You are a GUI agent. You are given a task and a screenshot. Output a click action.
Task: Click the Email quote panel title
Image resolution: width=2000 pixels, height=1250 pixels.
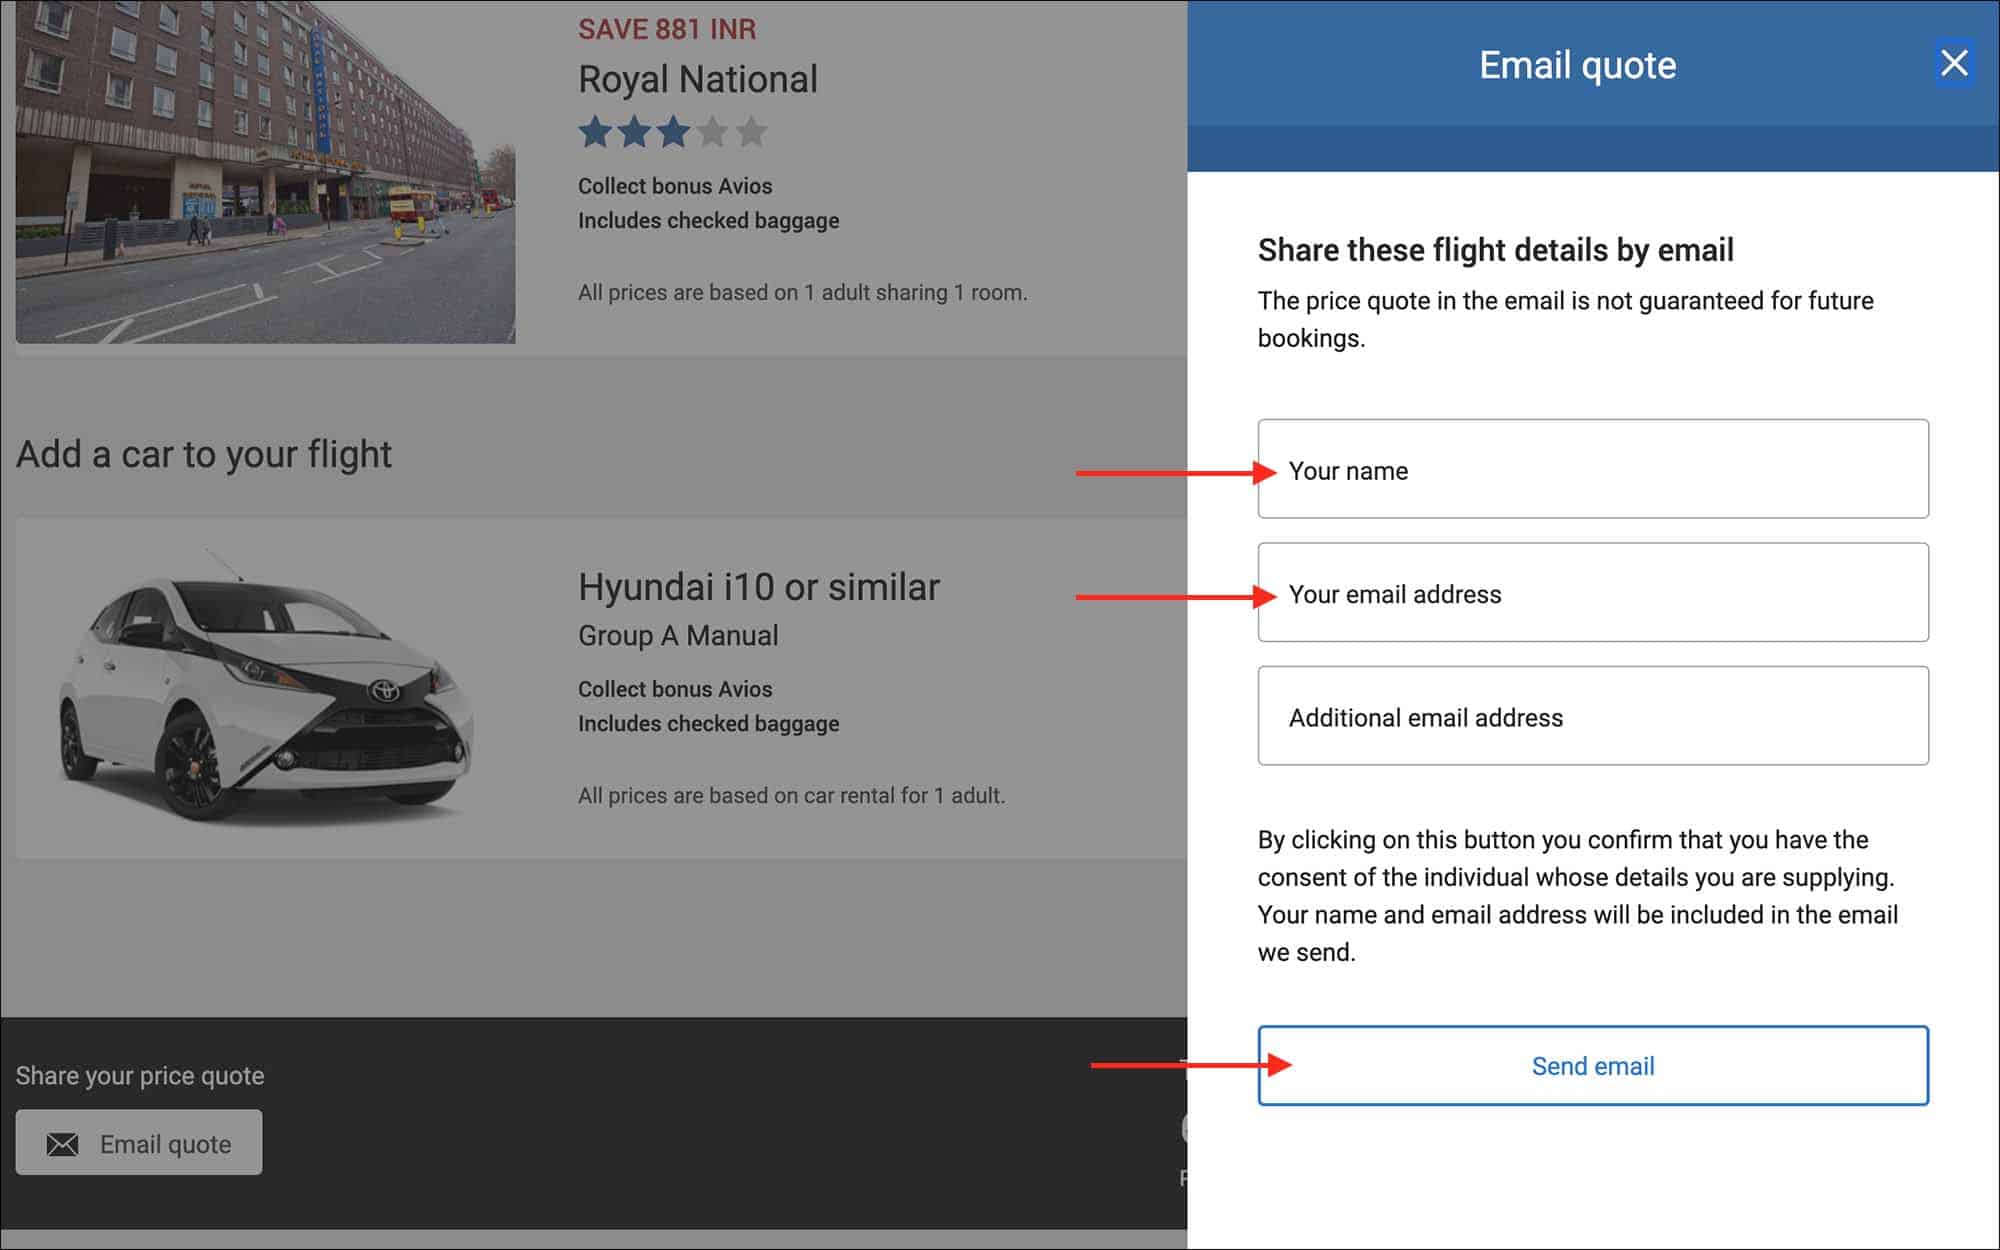coord(1576,64)
